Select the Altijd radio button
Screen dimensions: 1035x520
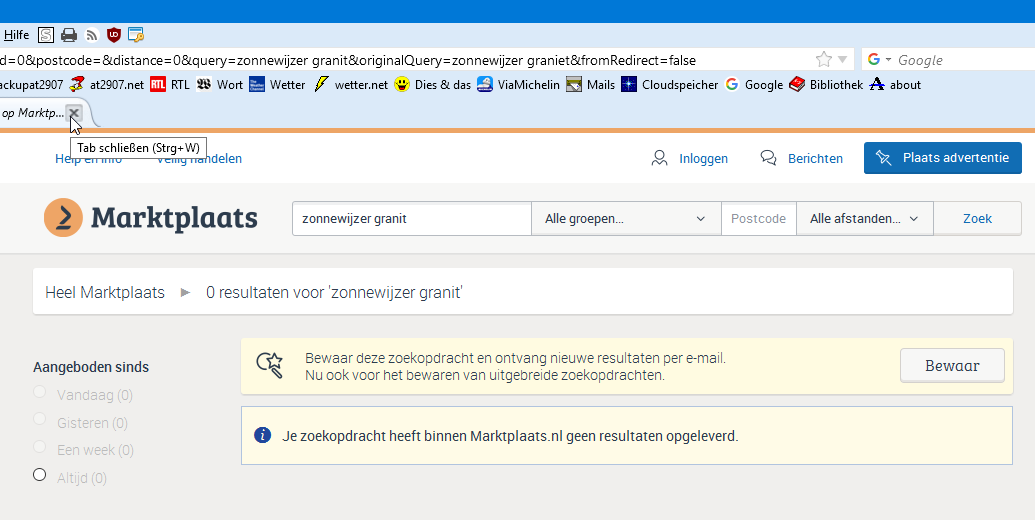click(x=40, y=475)
